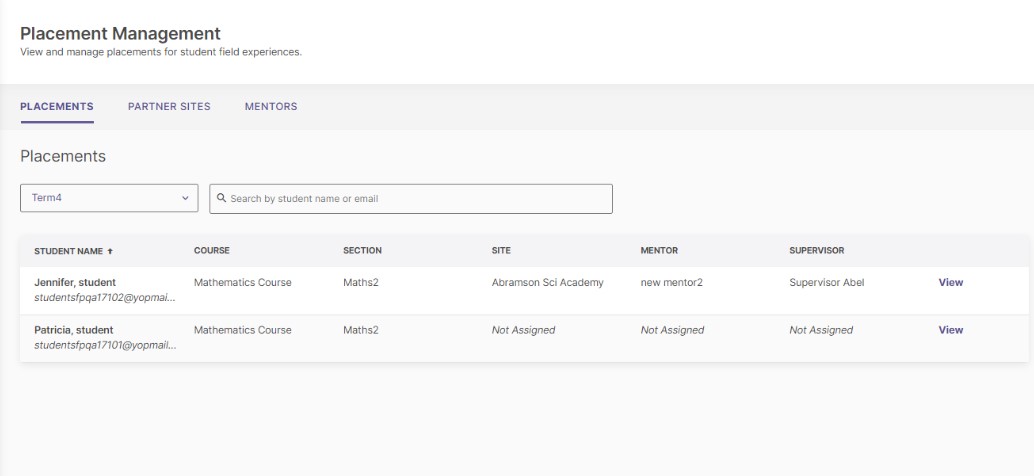Select the Jennifer, student name cell

pyautogui.click(x=75, y=283)
